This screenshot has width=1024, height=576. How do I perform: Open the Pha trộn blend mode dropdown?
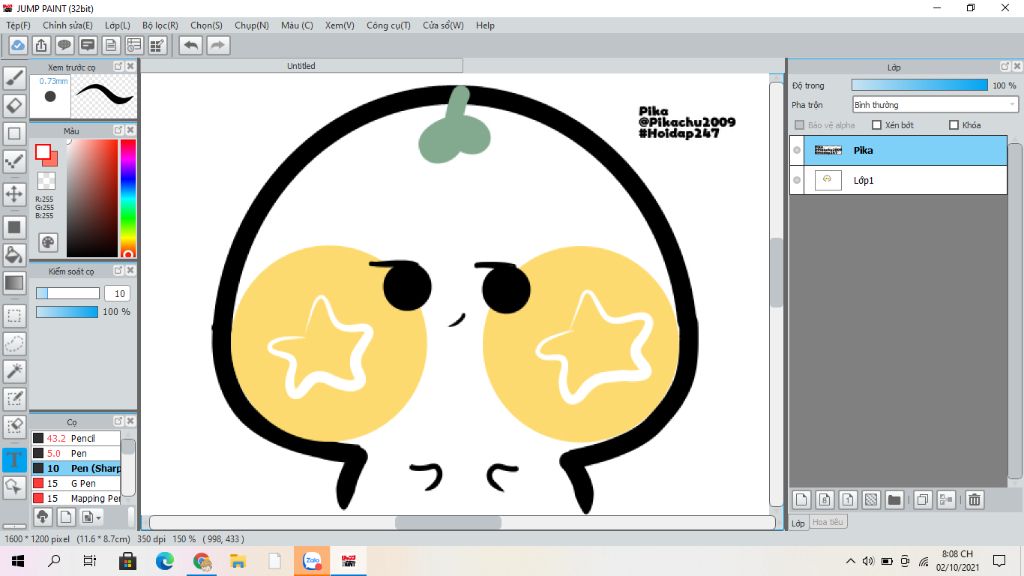coord(935,104)
